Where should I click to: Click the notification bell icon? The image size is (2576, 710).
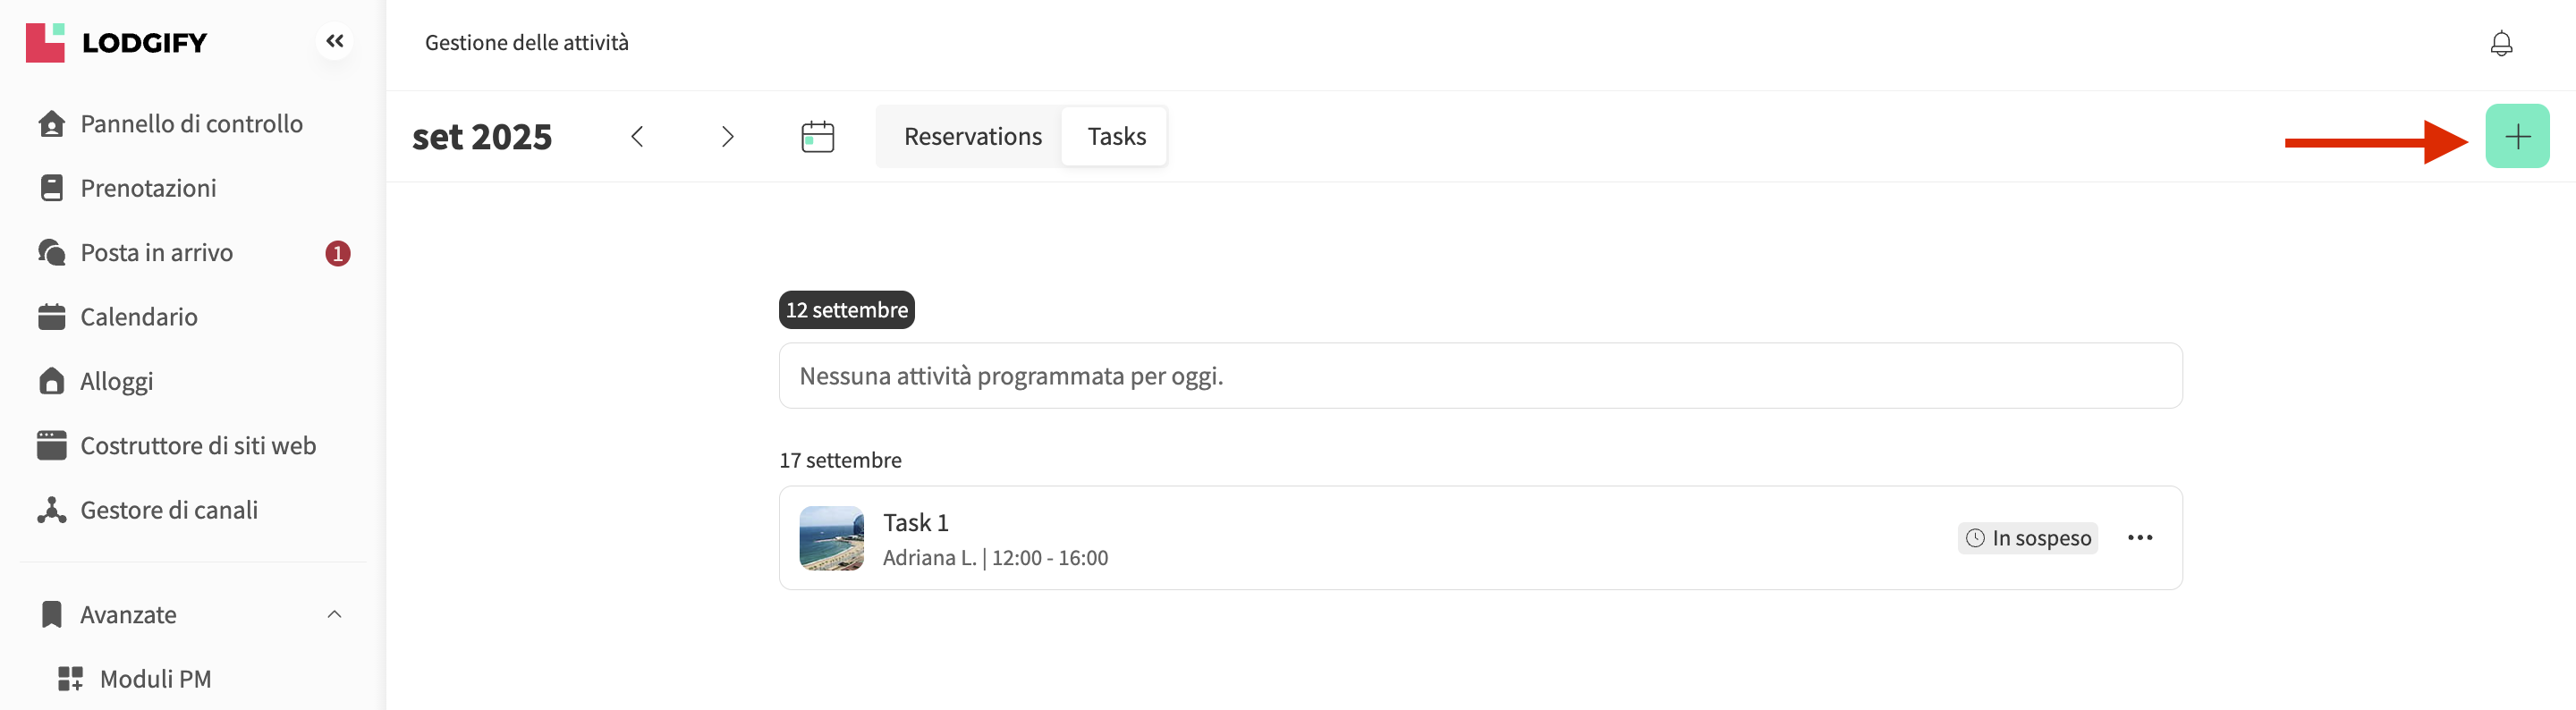pyautogui.click(x=2500, y=43)
